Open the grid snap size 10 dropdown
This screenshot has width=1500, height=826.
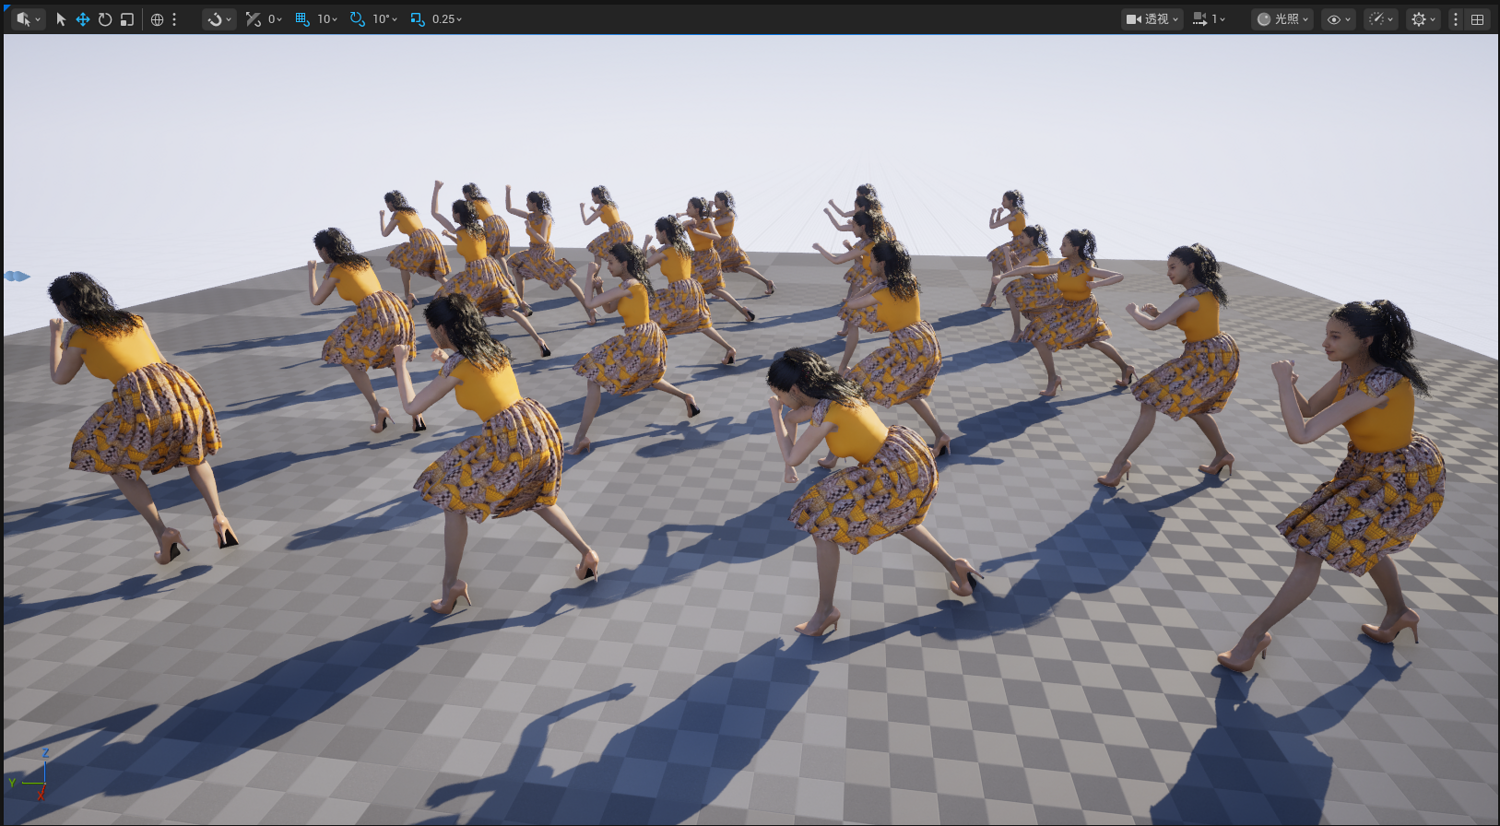pyautogui.click(x=327, y=19)
